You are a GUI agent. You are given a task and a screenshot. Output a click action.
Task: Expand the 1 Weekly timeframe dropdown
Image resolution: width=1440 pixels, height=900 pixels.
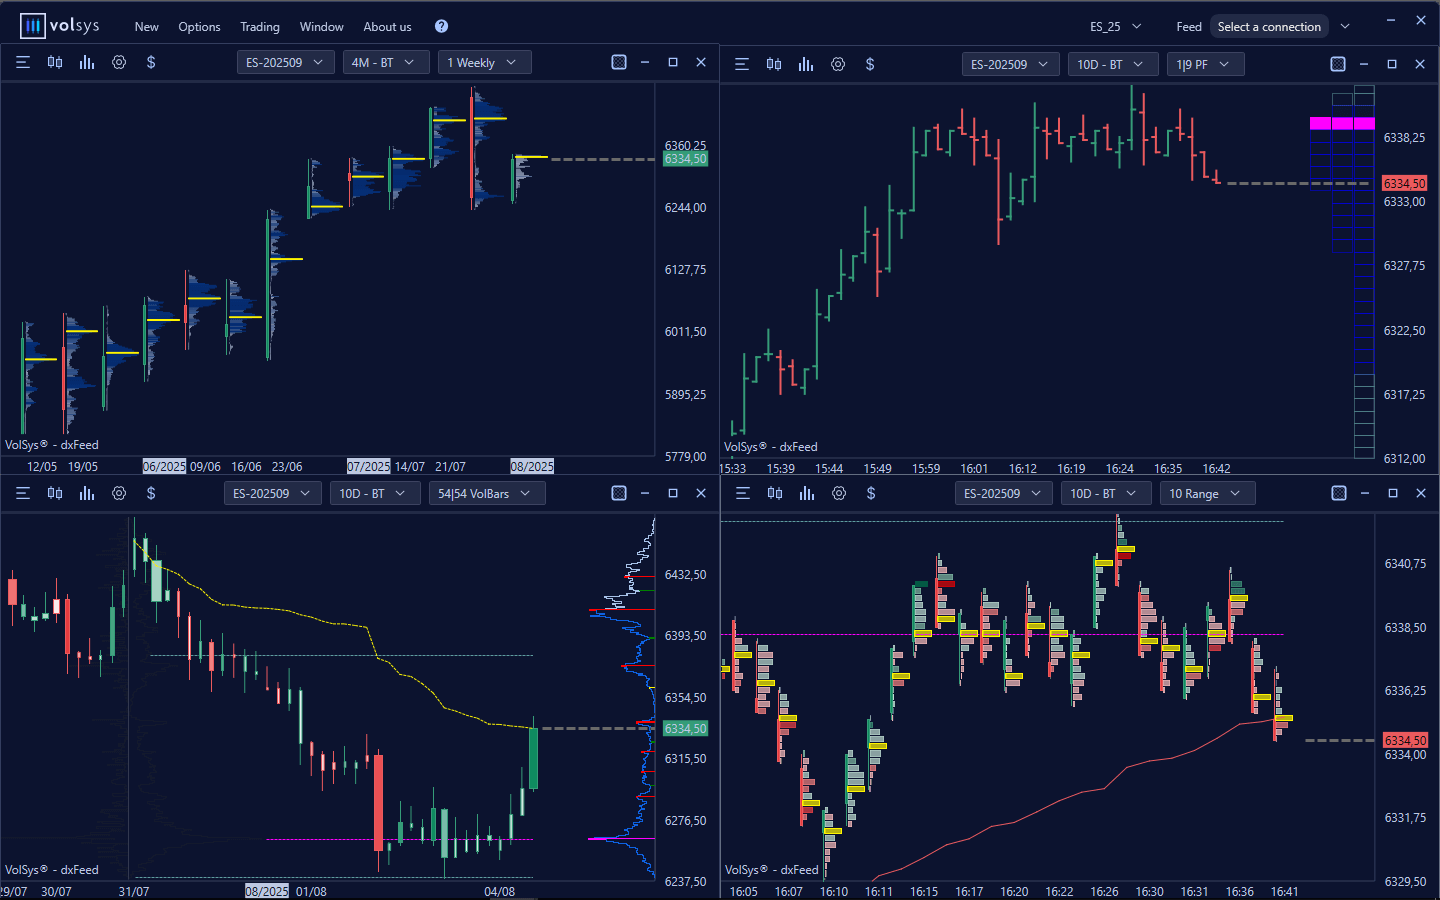coord(484,62)
